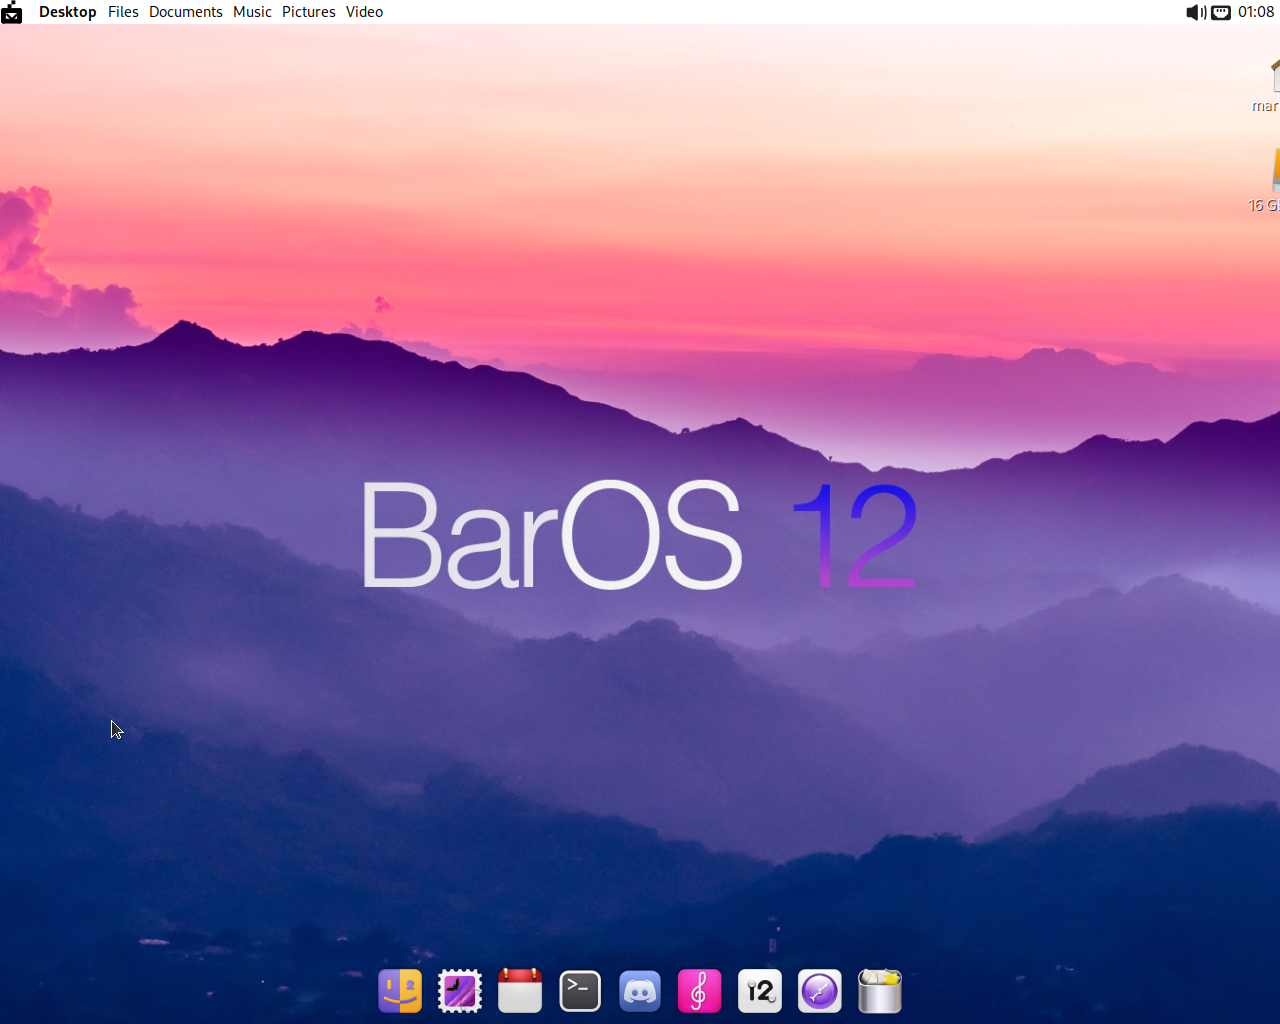Screen dimensions: 1280x1024
Task: Click Music in the top bar
Action: point(252,12)
